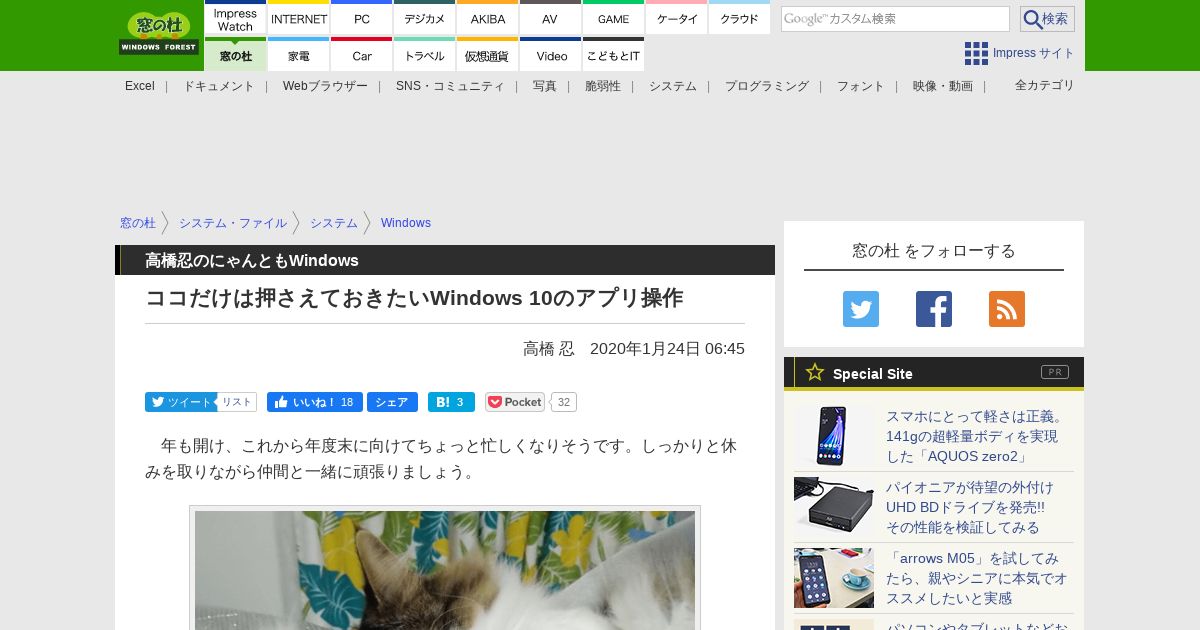This screenshot has width=1200, height=630.
Task: Open the GAME tab
Action: click(614, 19)
